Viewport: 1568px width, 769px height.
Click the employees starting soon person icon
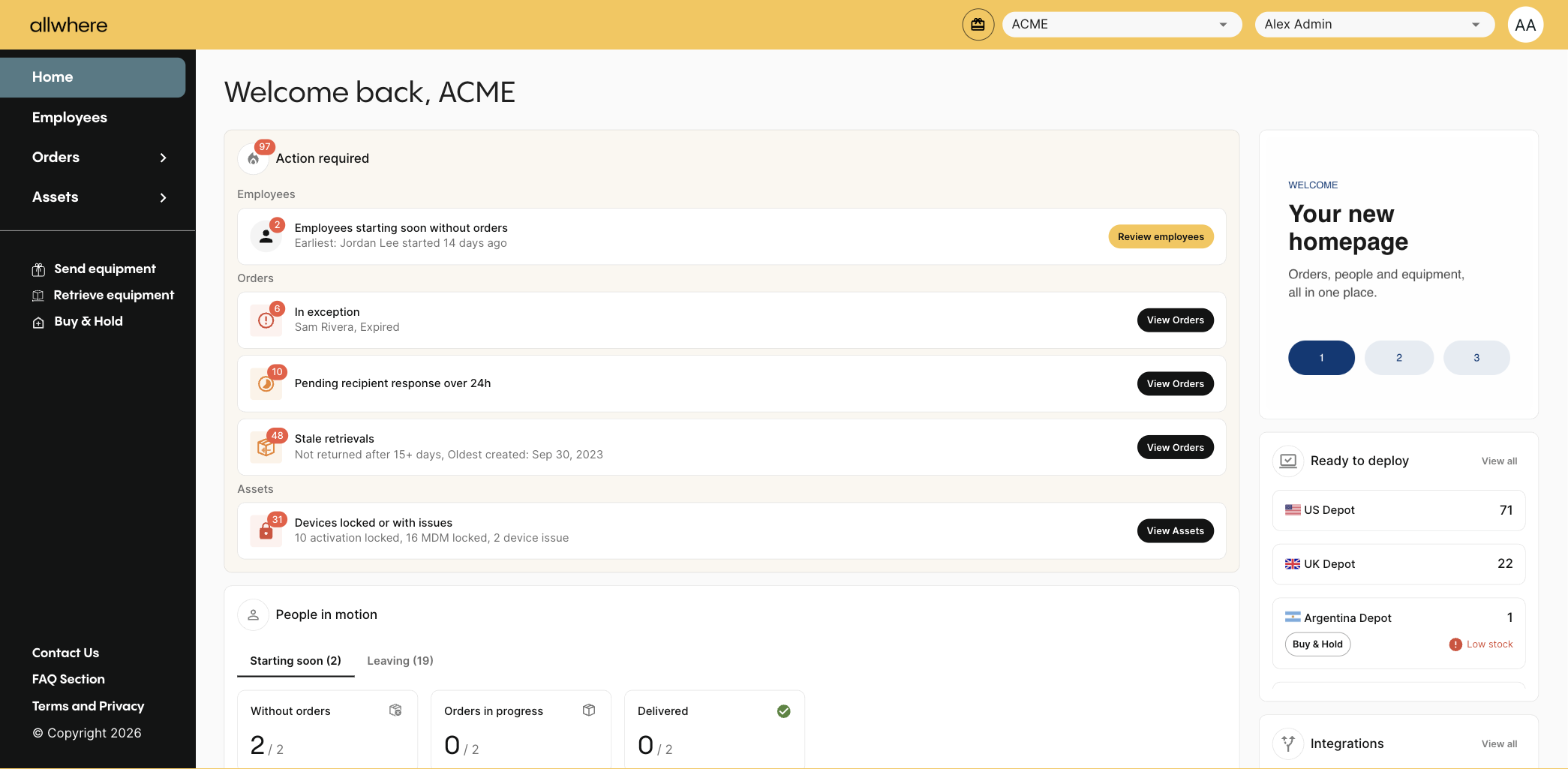[265, 236]
